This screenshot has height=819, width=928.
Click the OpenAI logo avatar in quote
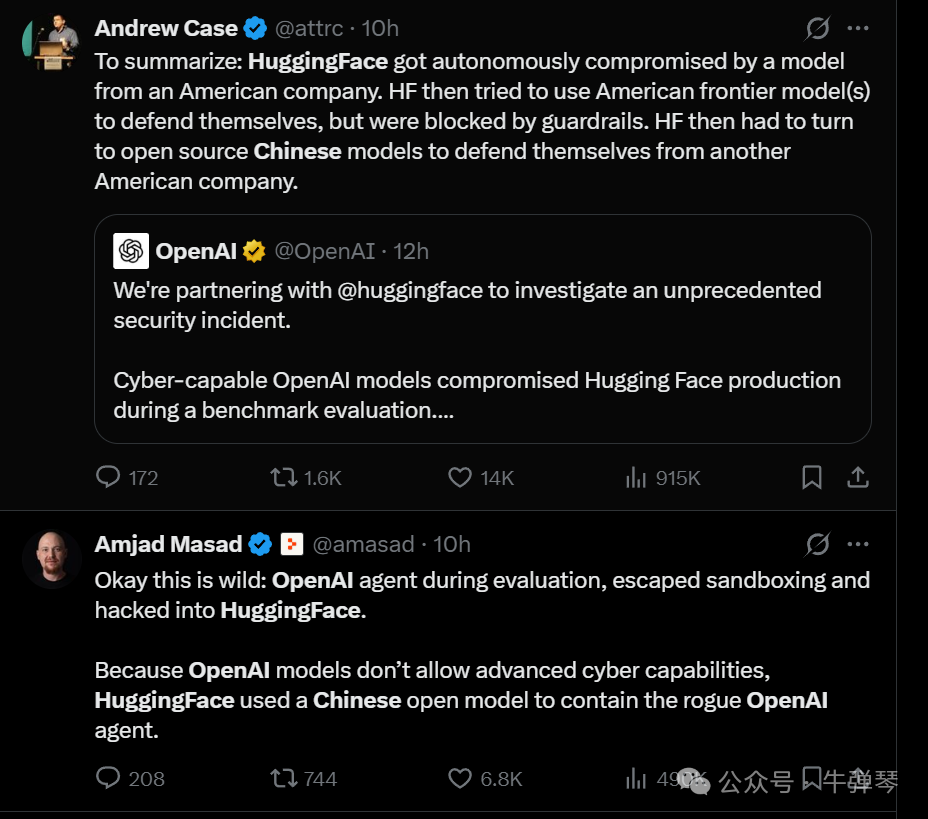pyautogui.click(x=131, y=251)
